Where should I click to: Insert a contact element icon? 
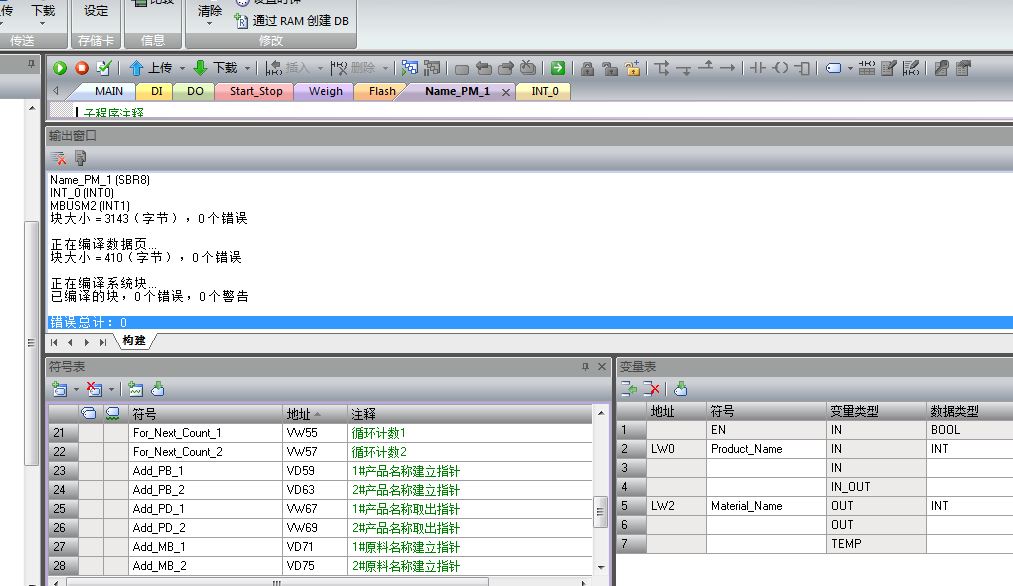758,68
